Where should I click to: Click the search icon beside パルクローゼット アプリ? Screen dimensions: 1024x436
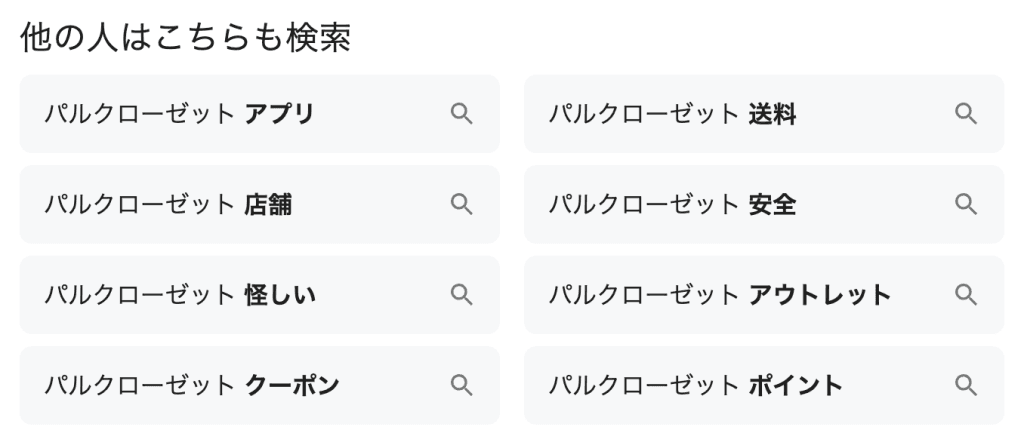click(x=461, y=113)
